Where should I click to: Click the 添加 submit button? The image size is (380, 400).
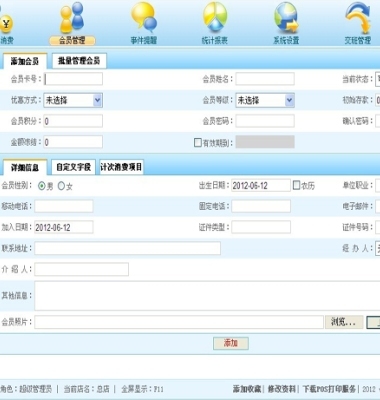click(x=231, y=343)
